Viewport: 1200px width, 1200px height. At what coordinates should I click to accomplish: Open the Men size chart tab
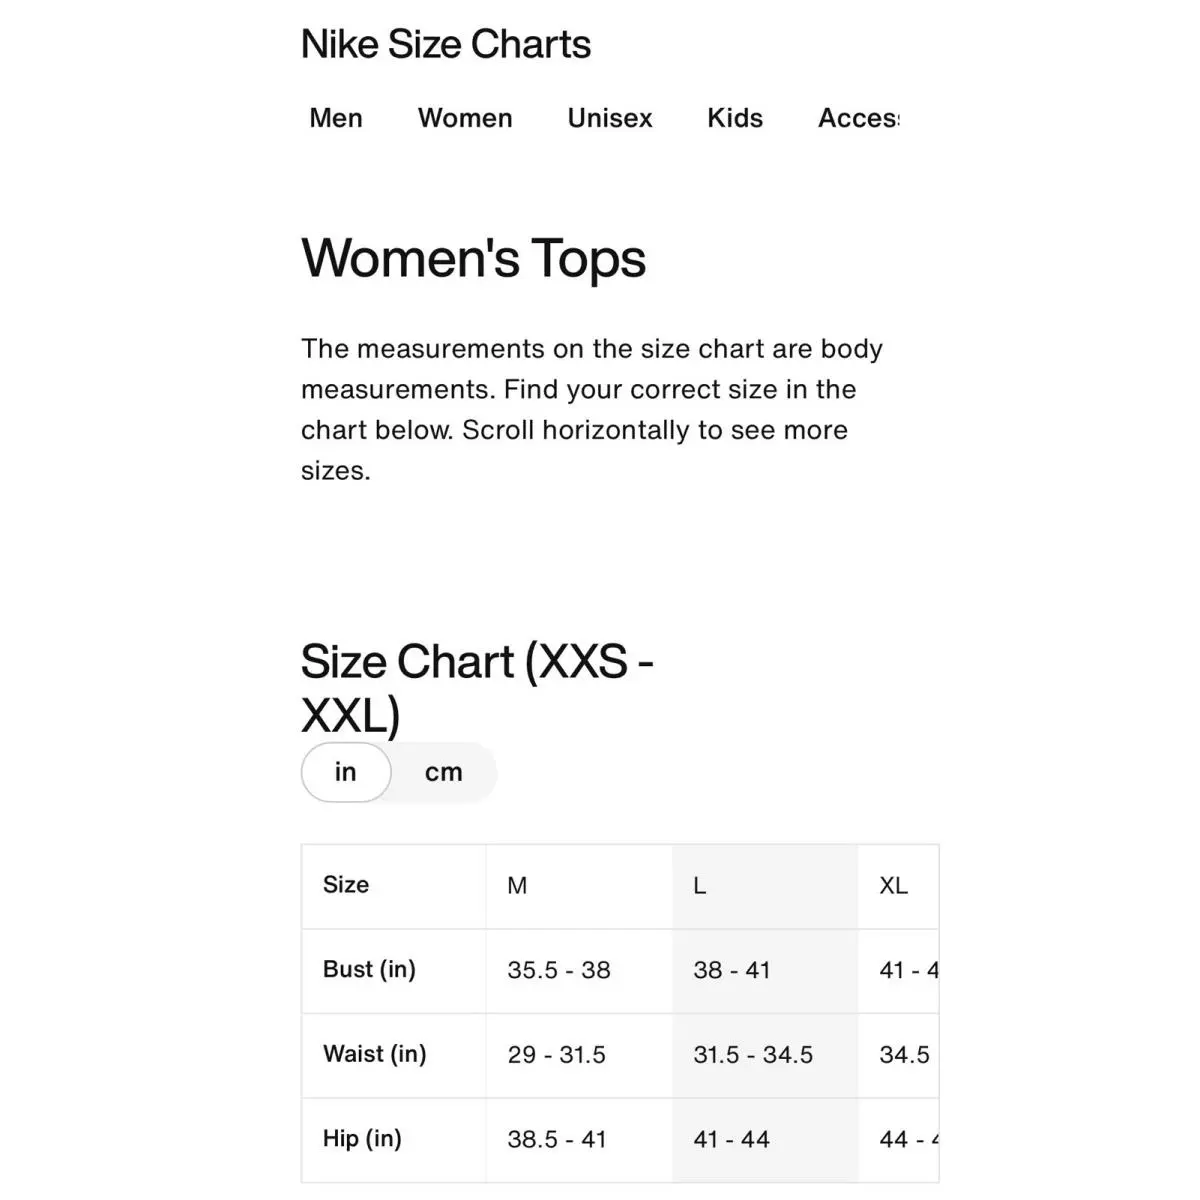pos(336,118)
